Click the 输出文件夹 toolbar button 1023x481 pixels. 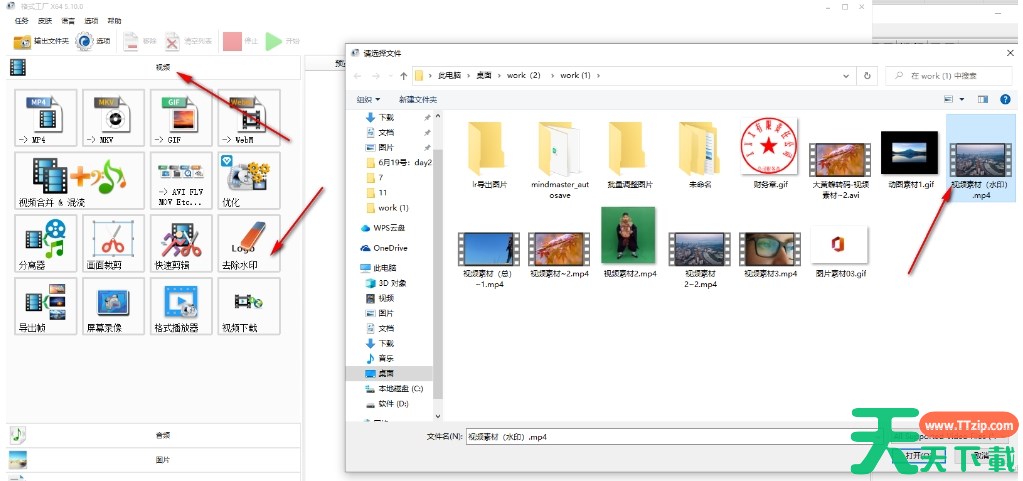pos(41,41)
